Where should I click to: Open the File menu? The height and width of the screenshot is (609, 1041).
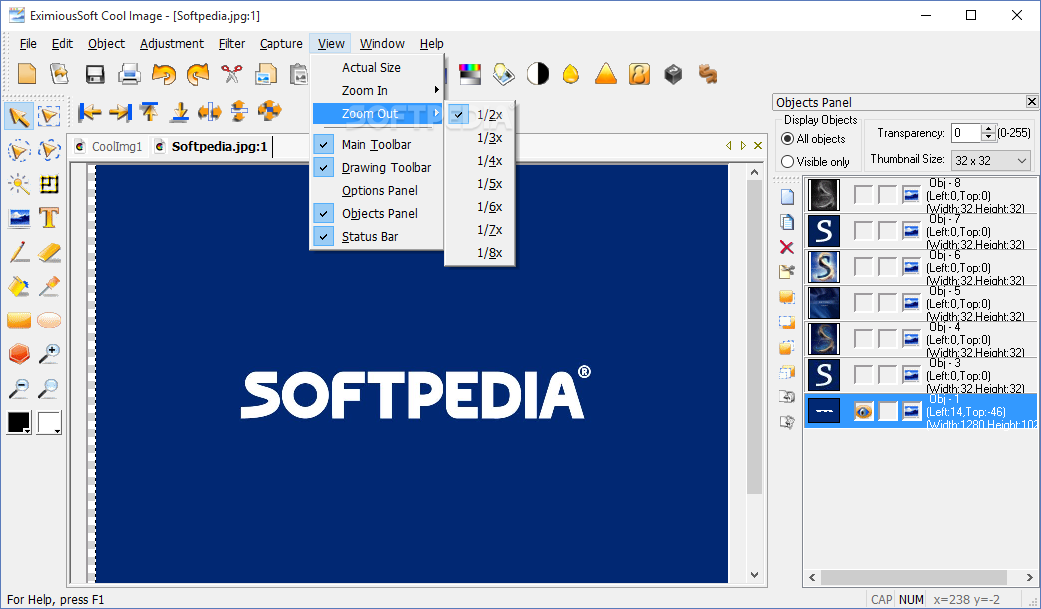pos(28,44)
